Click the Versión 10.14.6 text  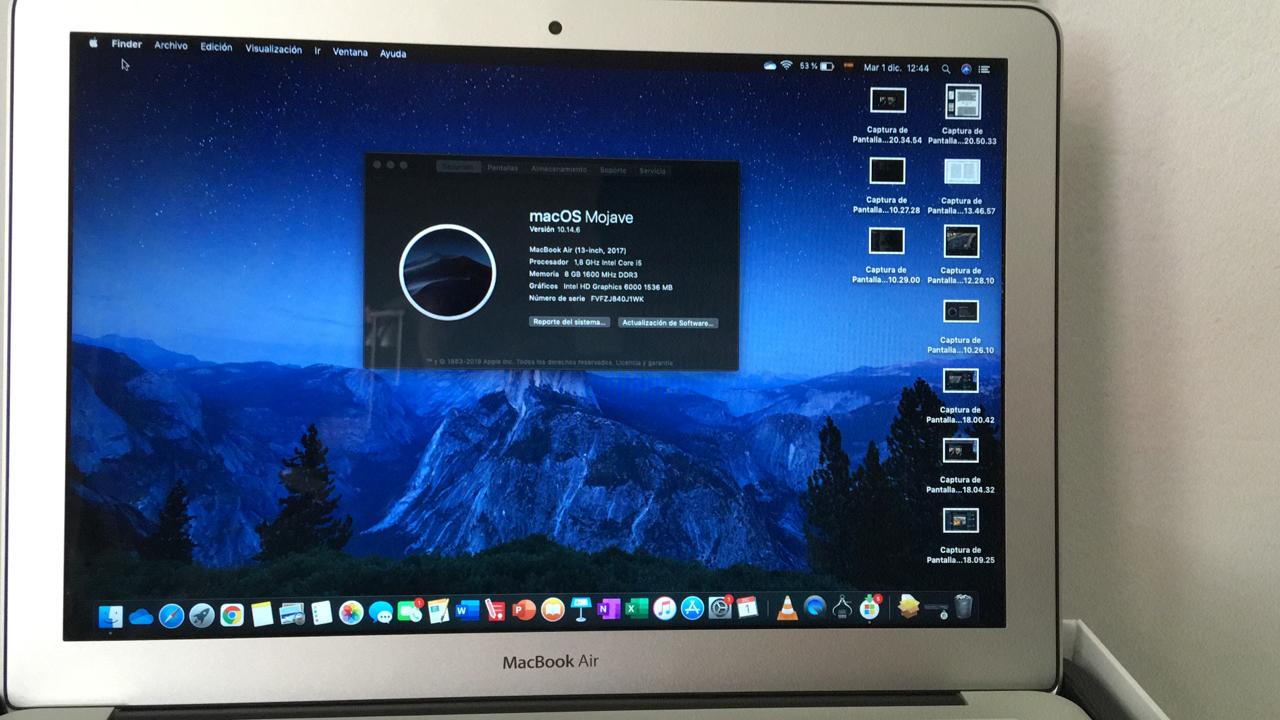(x=554, y=229)
